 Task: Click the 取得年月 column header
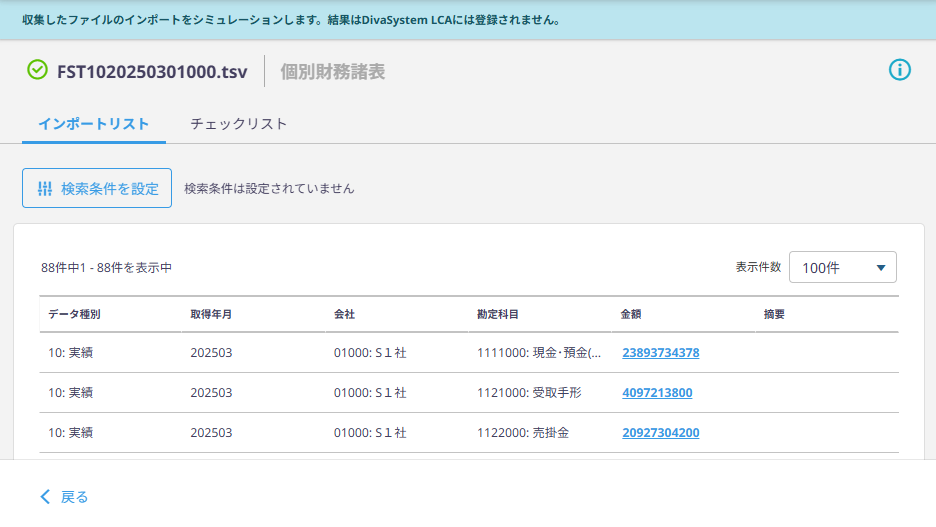(x=211, y=315)
